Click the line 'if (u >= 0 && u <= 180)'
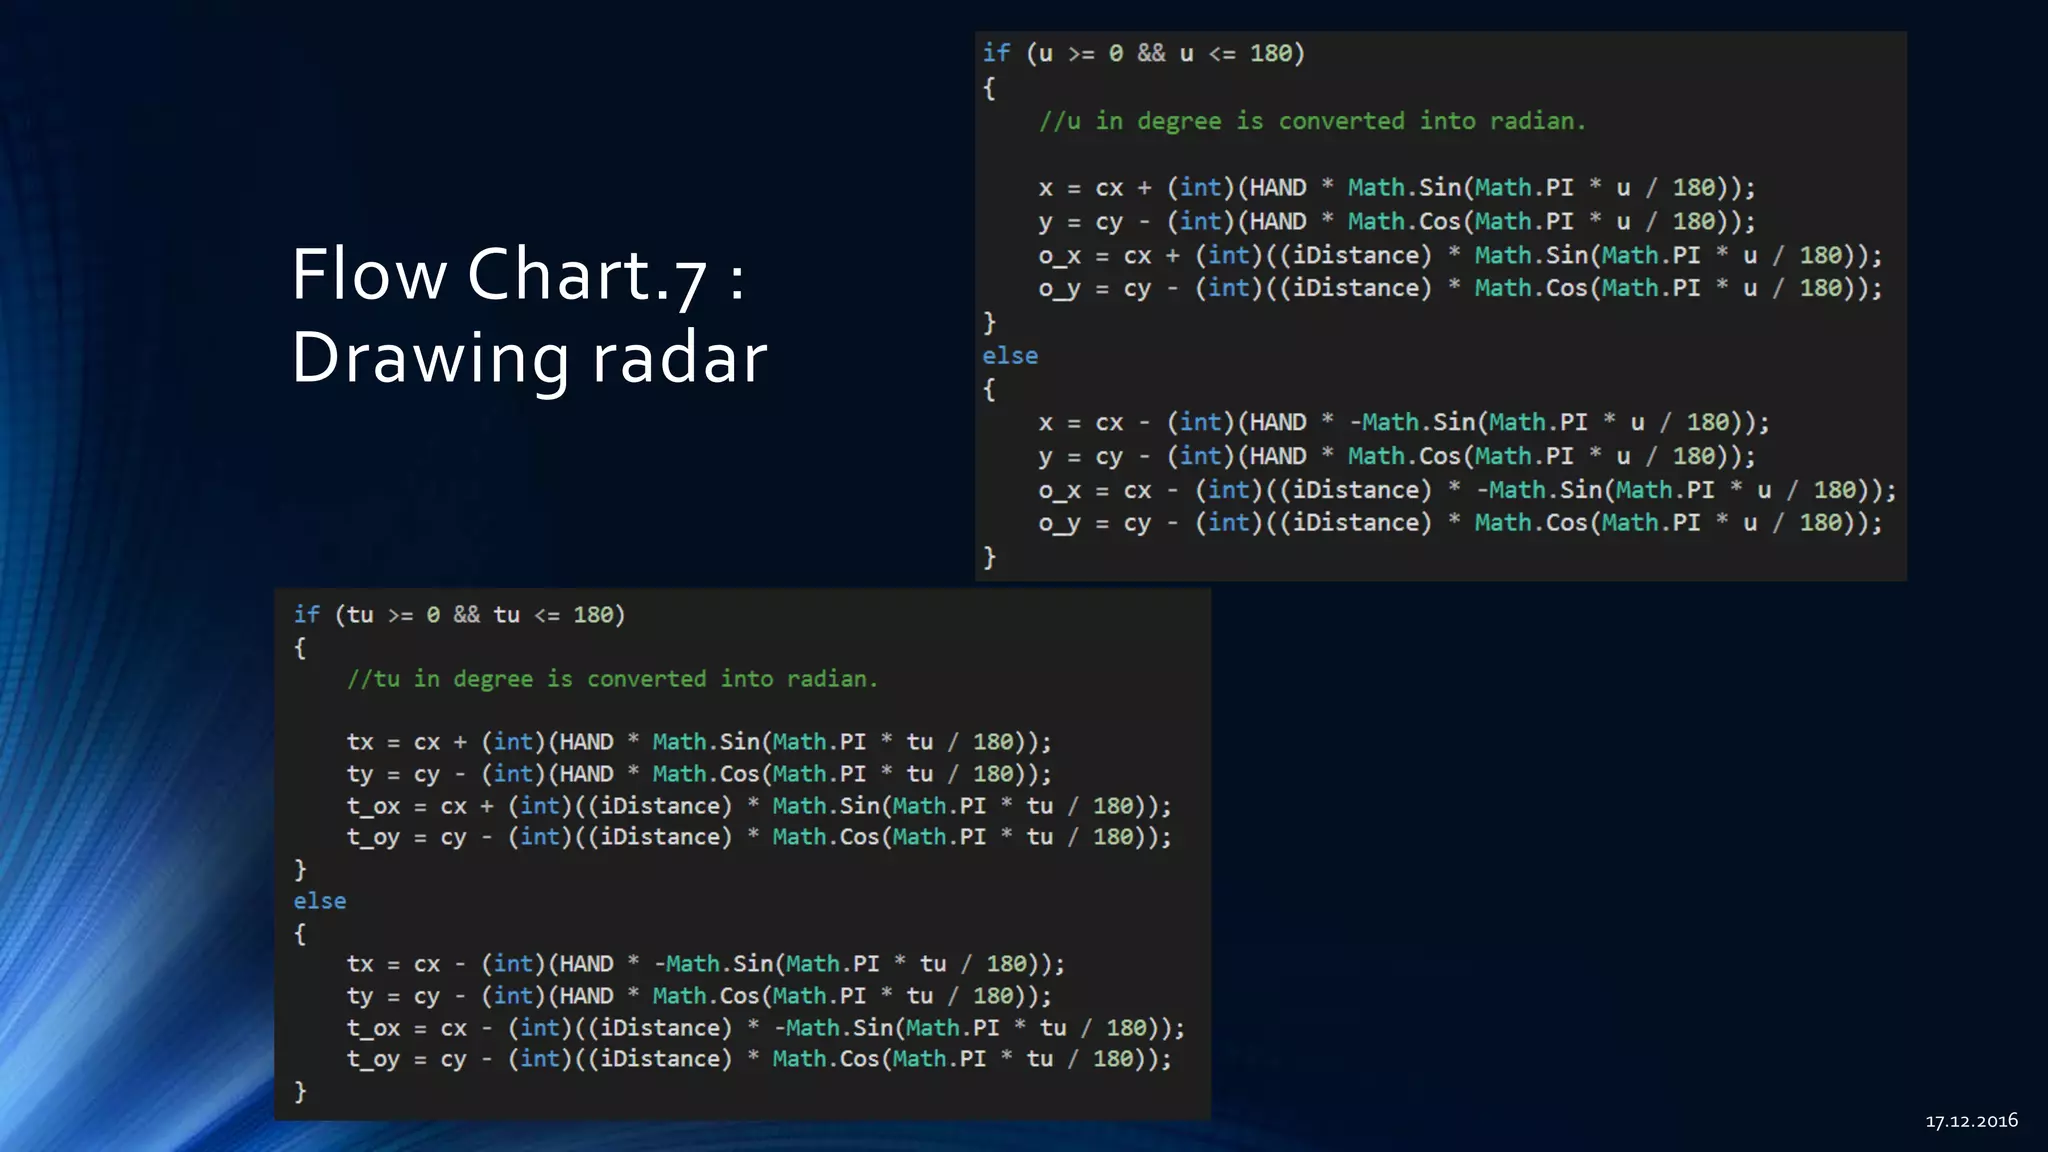The height and width of the screenshot is (1152, 2048). coord(1143,53)
